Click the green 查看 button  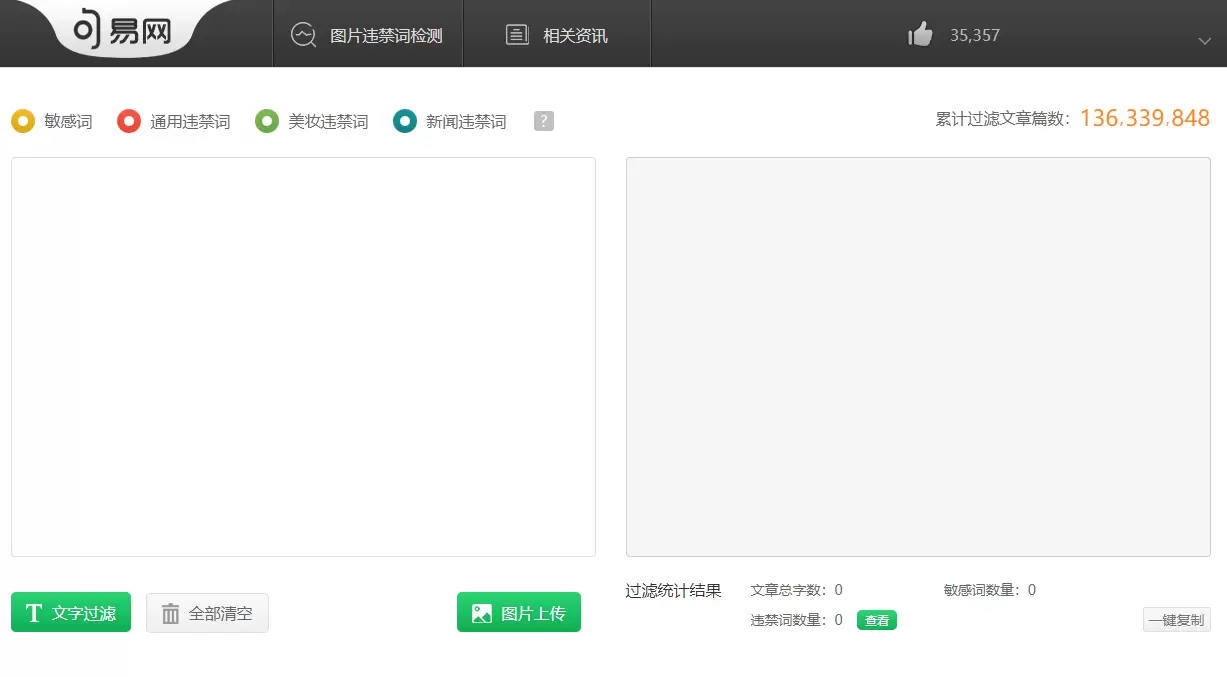click(877, 620)
